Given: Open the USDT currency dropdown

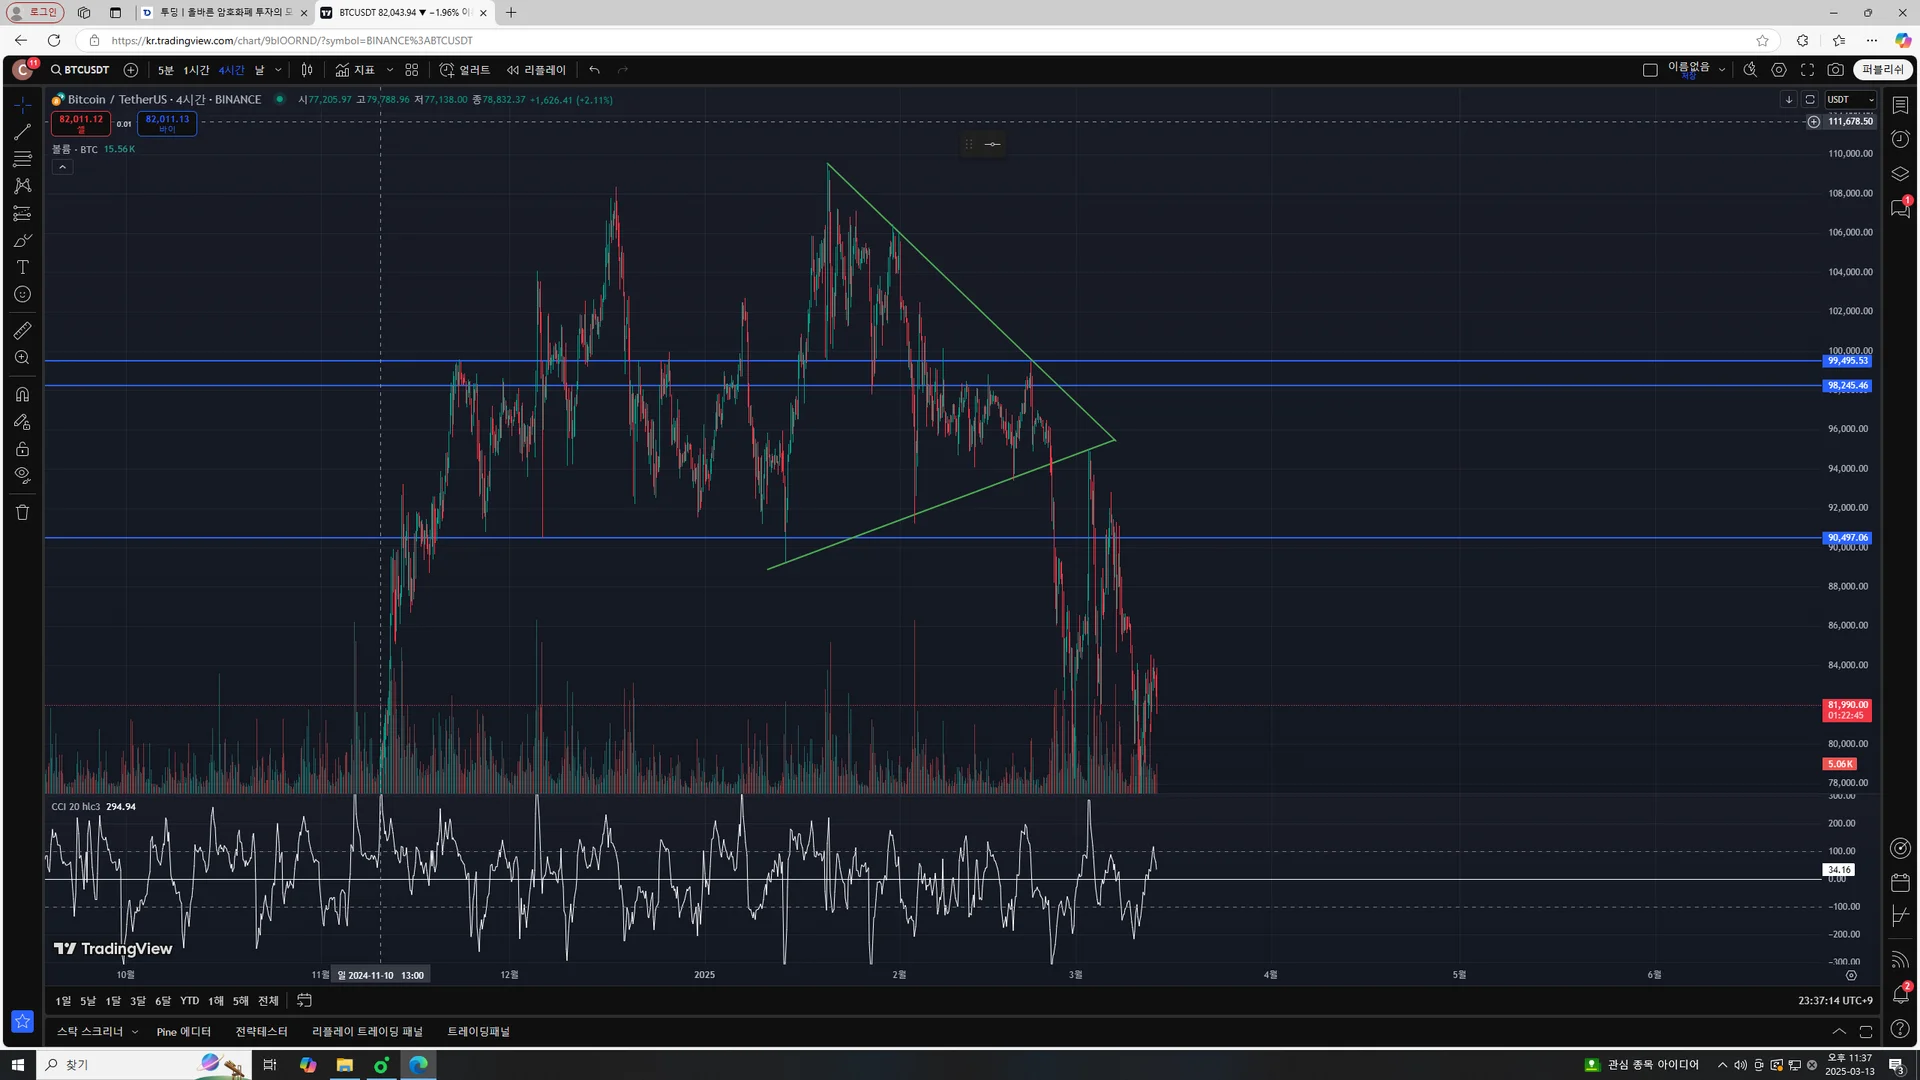Looking at the screenshot, I should point(1850,100).
